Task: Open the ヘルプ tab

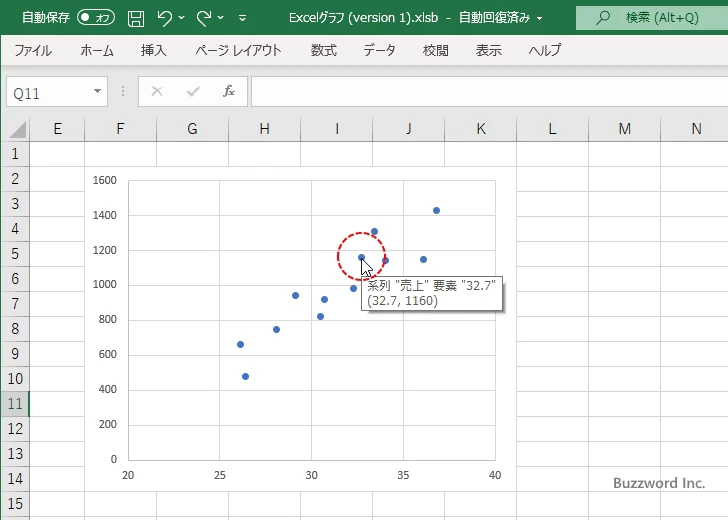Action: (545, 50)
